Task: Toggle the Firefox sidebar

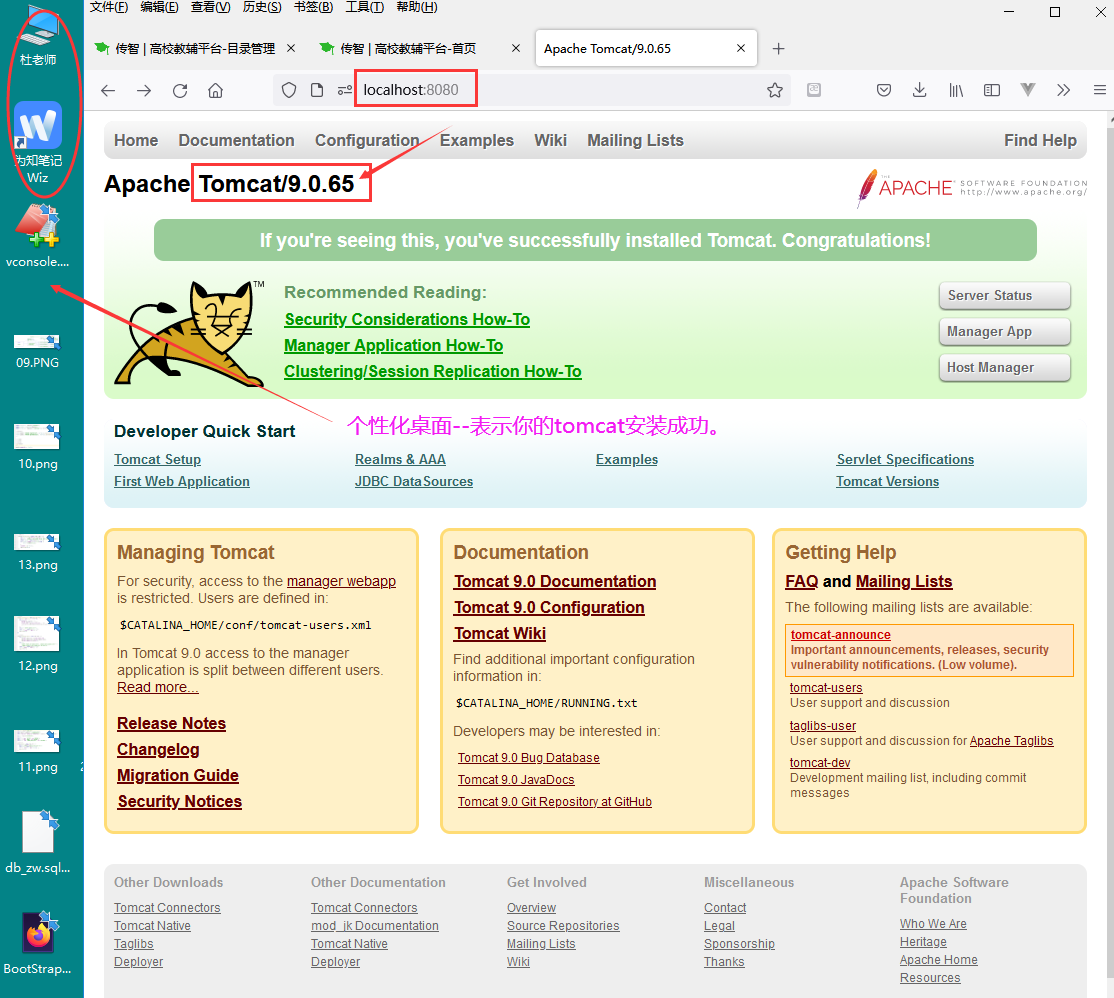Action: [992, 90]
